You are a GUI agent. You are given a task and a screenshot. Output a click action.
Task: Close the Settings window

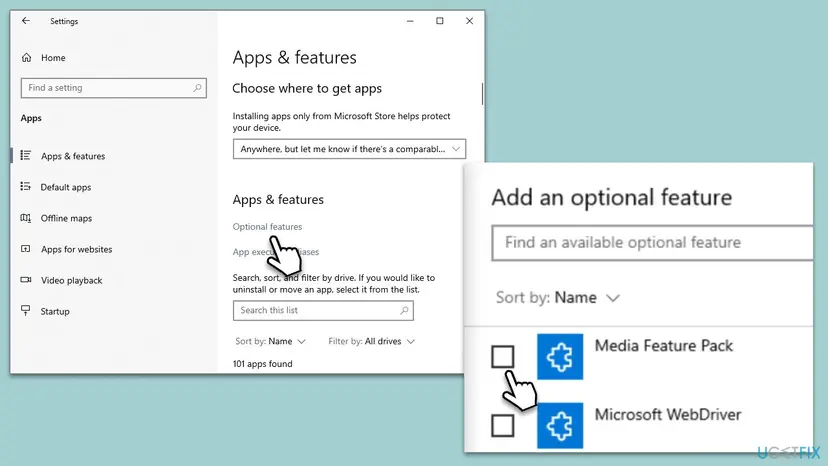tap(469, 21)
